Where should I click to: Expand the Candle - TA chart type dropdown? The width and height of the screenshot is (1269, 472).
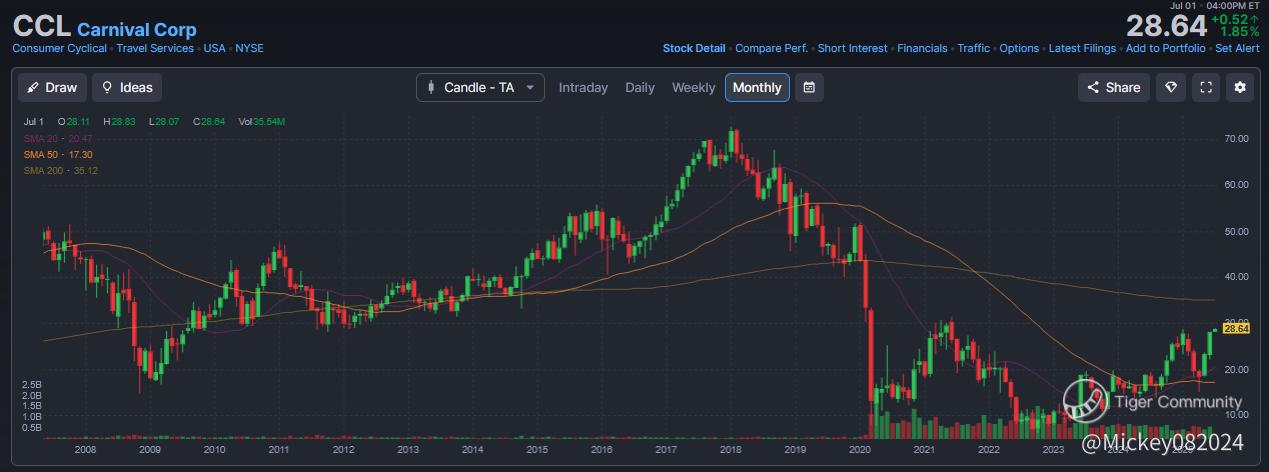point(481,87)
